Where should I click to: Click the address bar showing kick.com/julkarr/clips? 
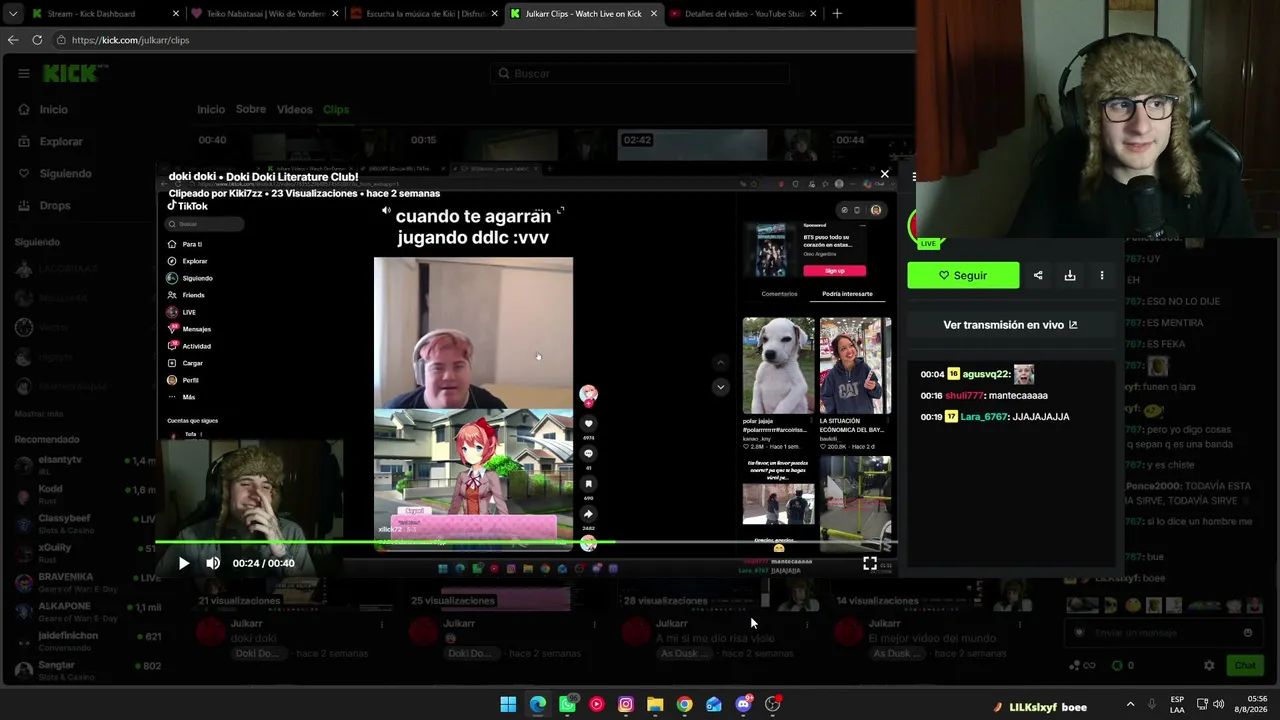coord(480,40)
